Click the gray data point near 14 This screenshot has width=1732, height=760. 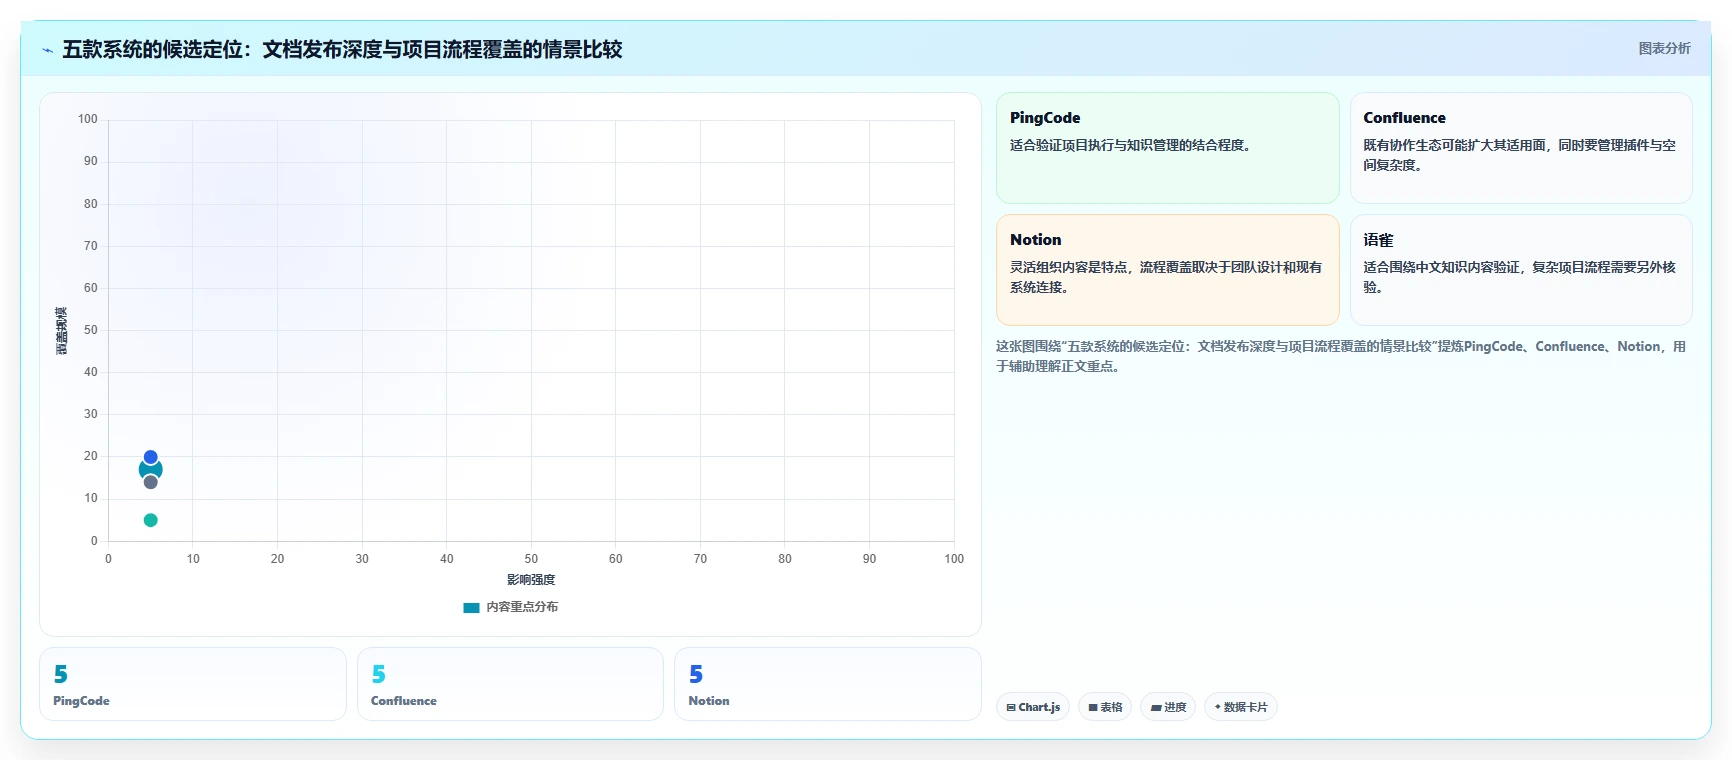pos(150,482)
